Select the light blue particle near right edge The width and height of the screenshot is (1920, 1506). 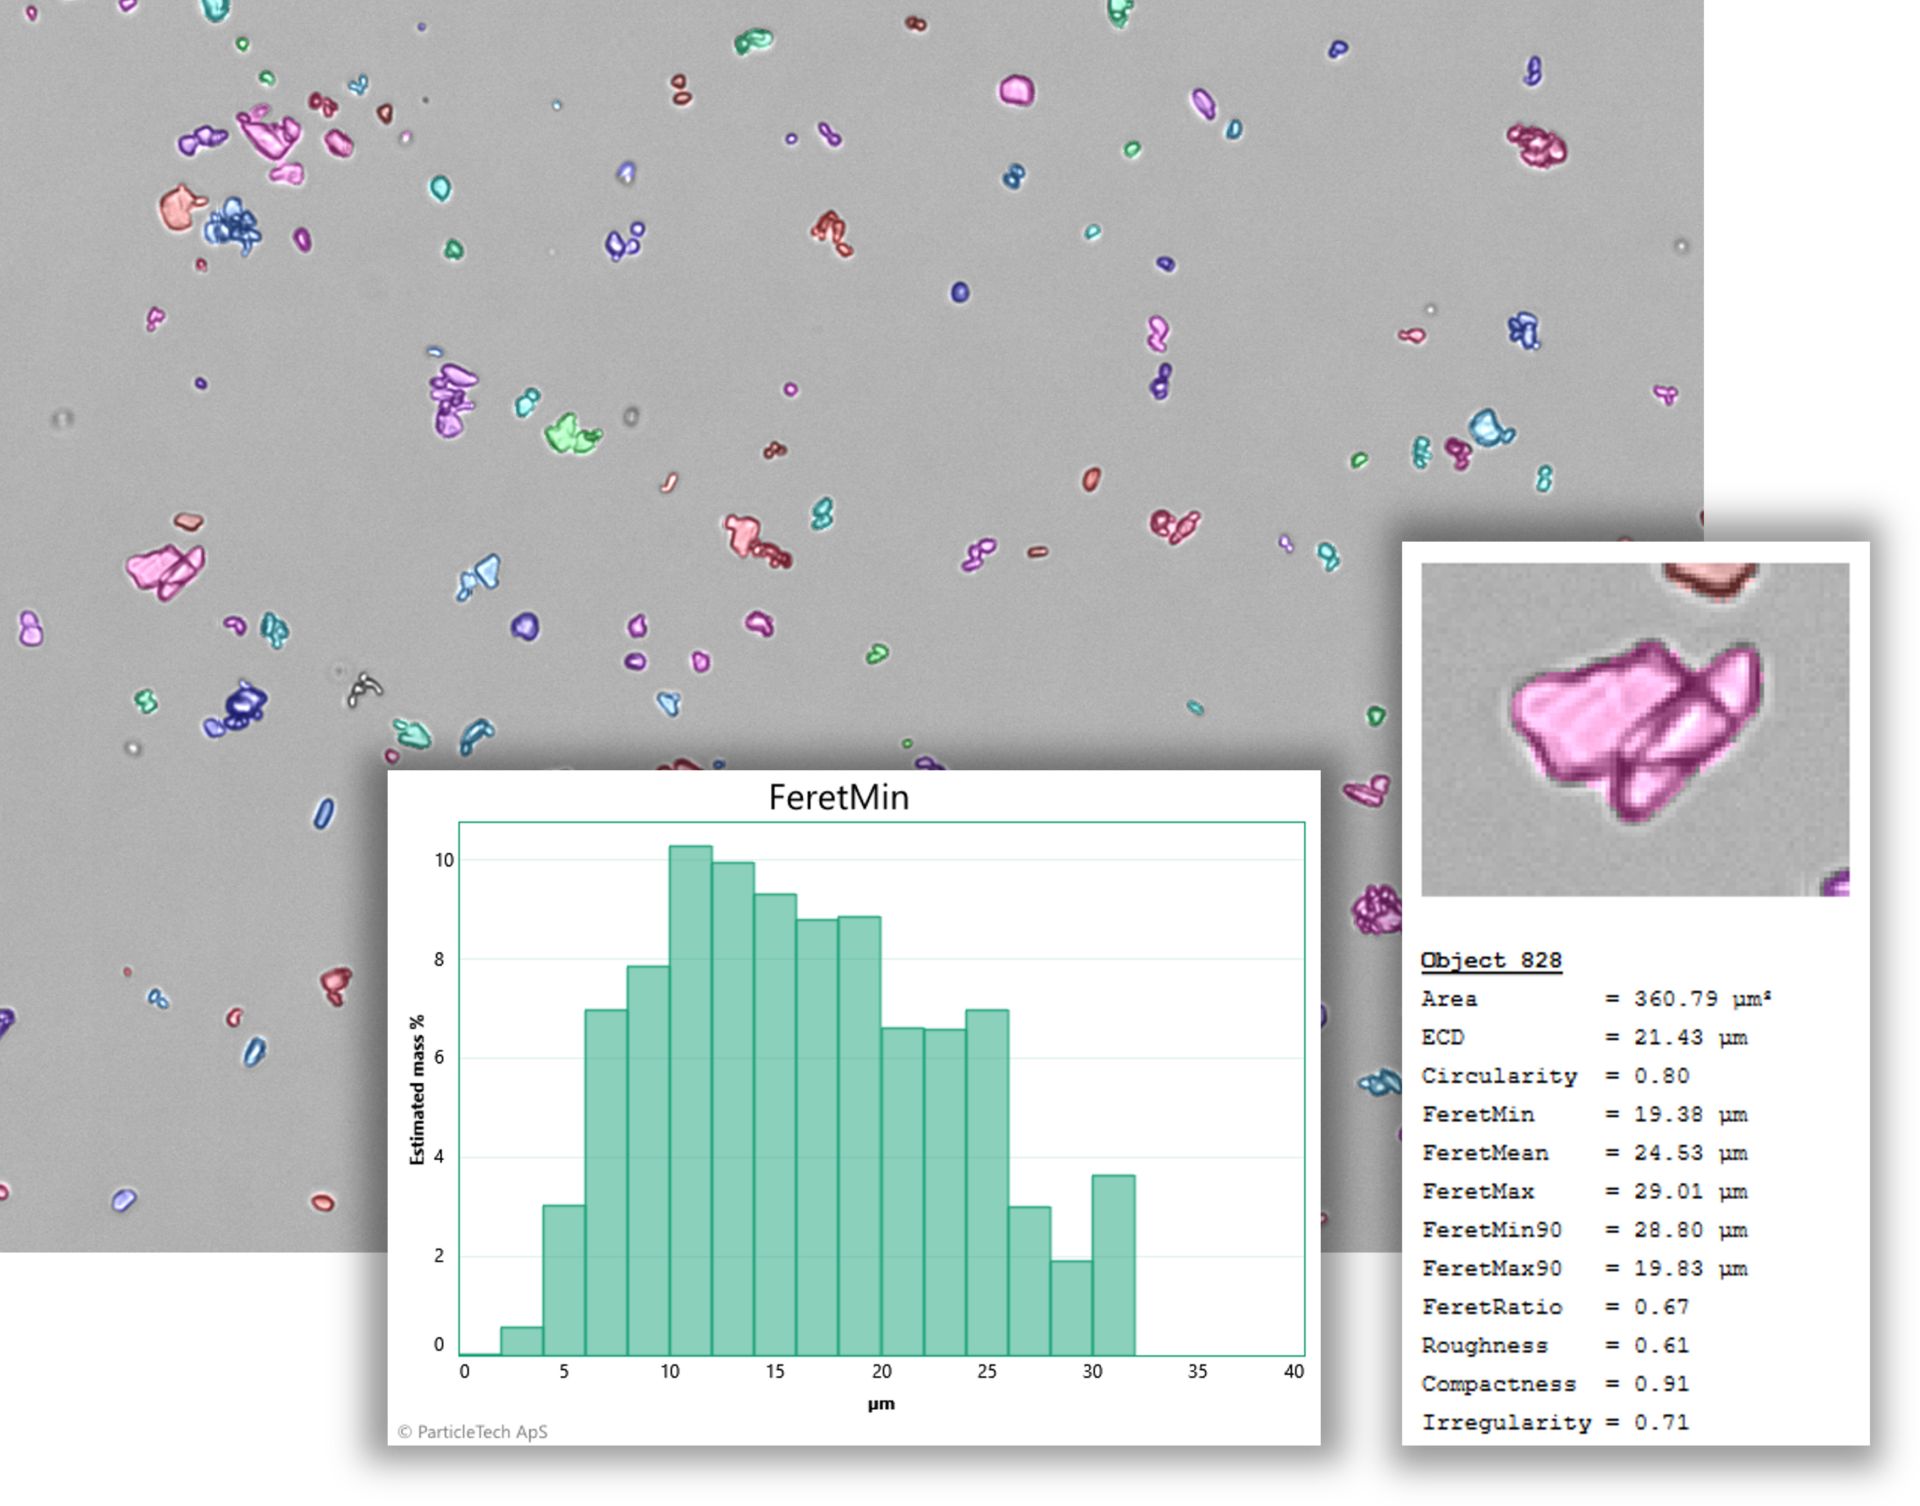1488,428
